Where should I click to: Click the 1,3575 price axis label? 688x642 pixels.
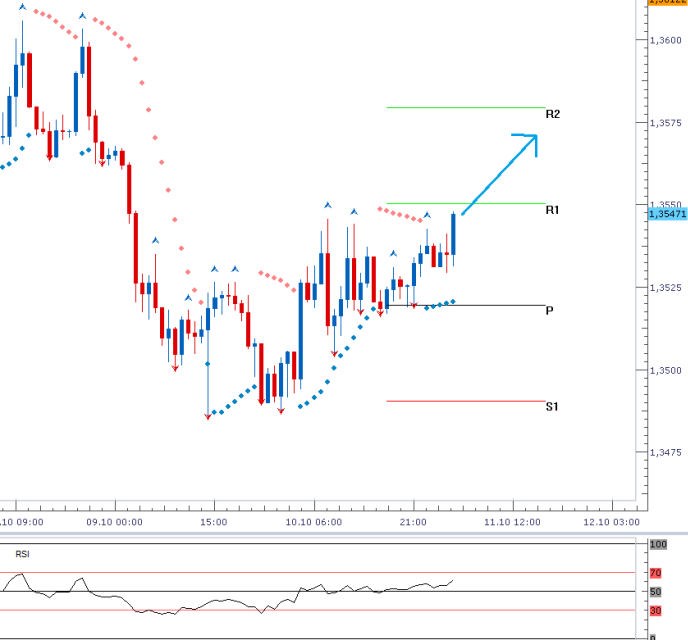pos(666,123)
